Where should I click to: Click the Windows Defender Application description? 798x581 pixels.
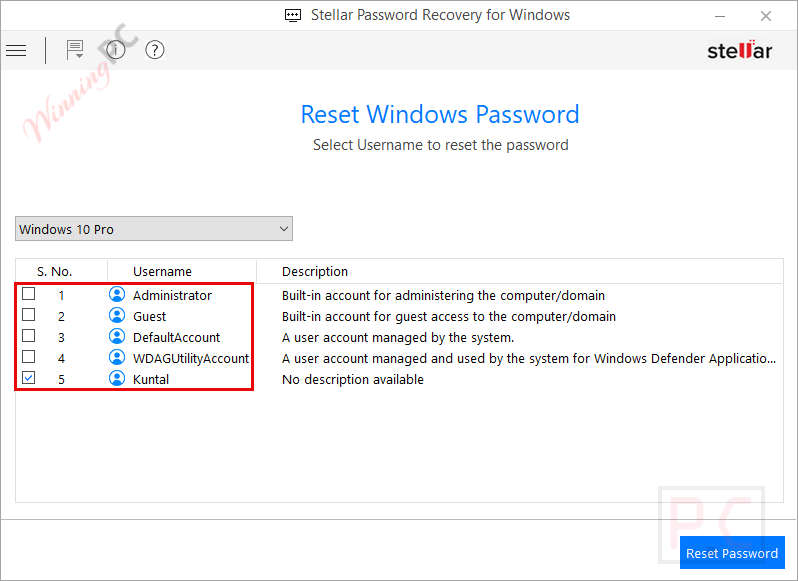point(529,359)
